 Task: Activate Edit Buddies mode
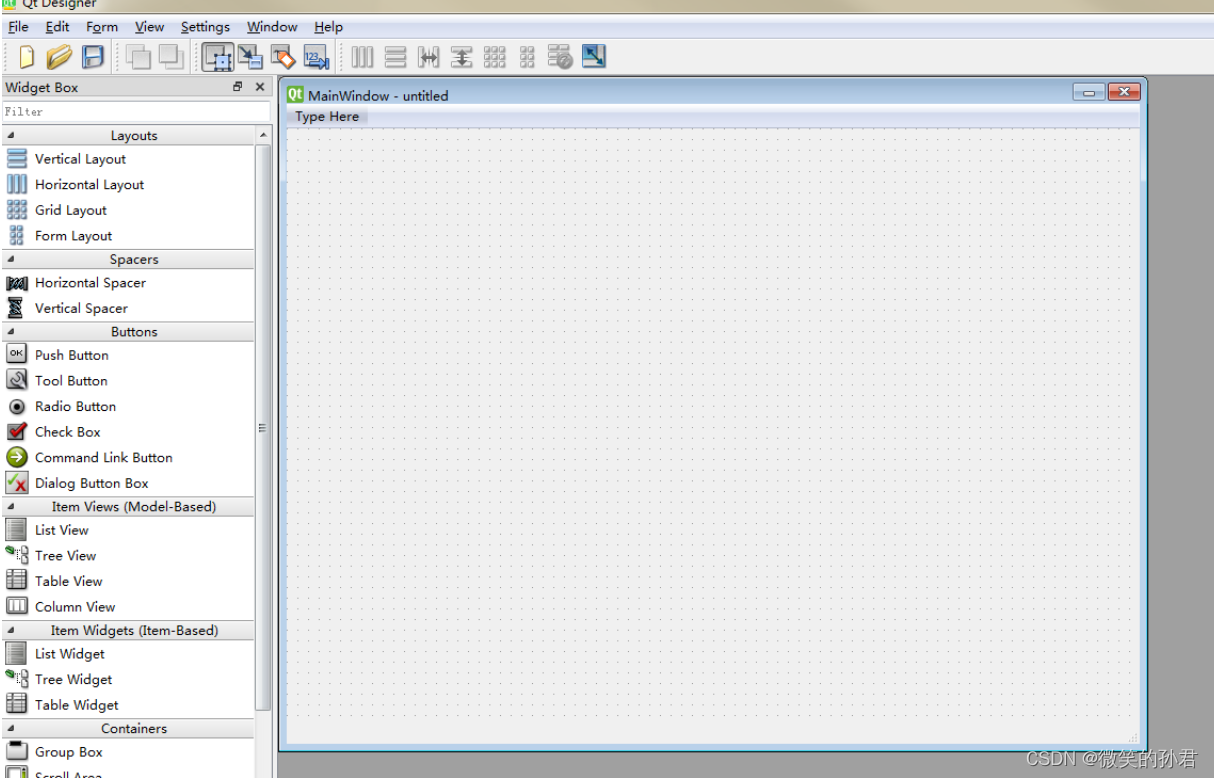[284, 57]
